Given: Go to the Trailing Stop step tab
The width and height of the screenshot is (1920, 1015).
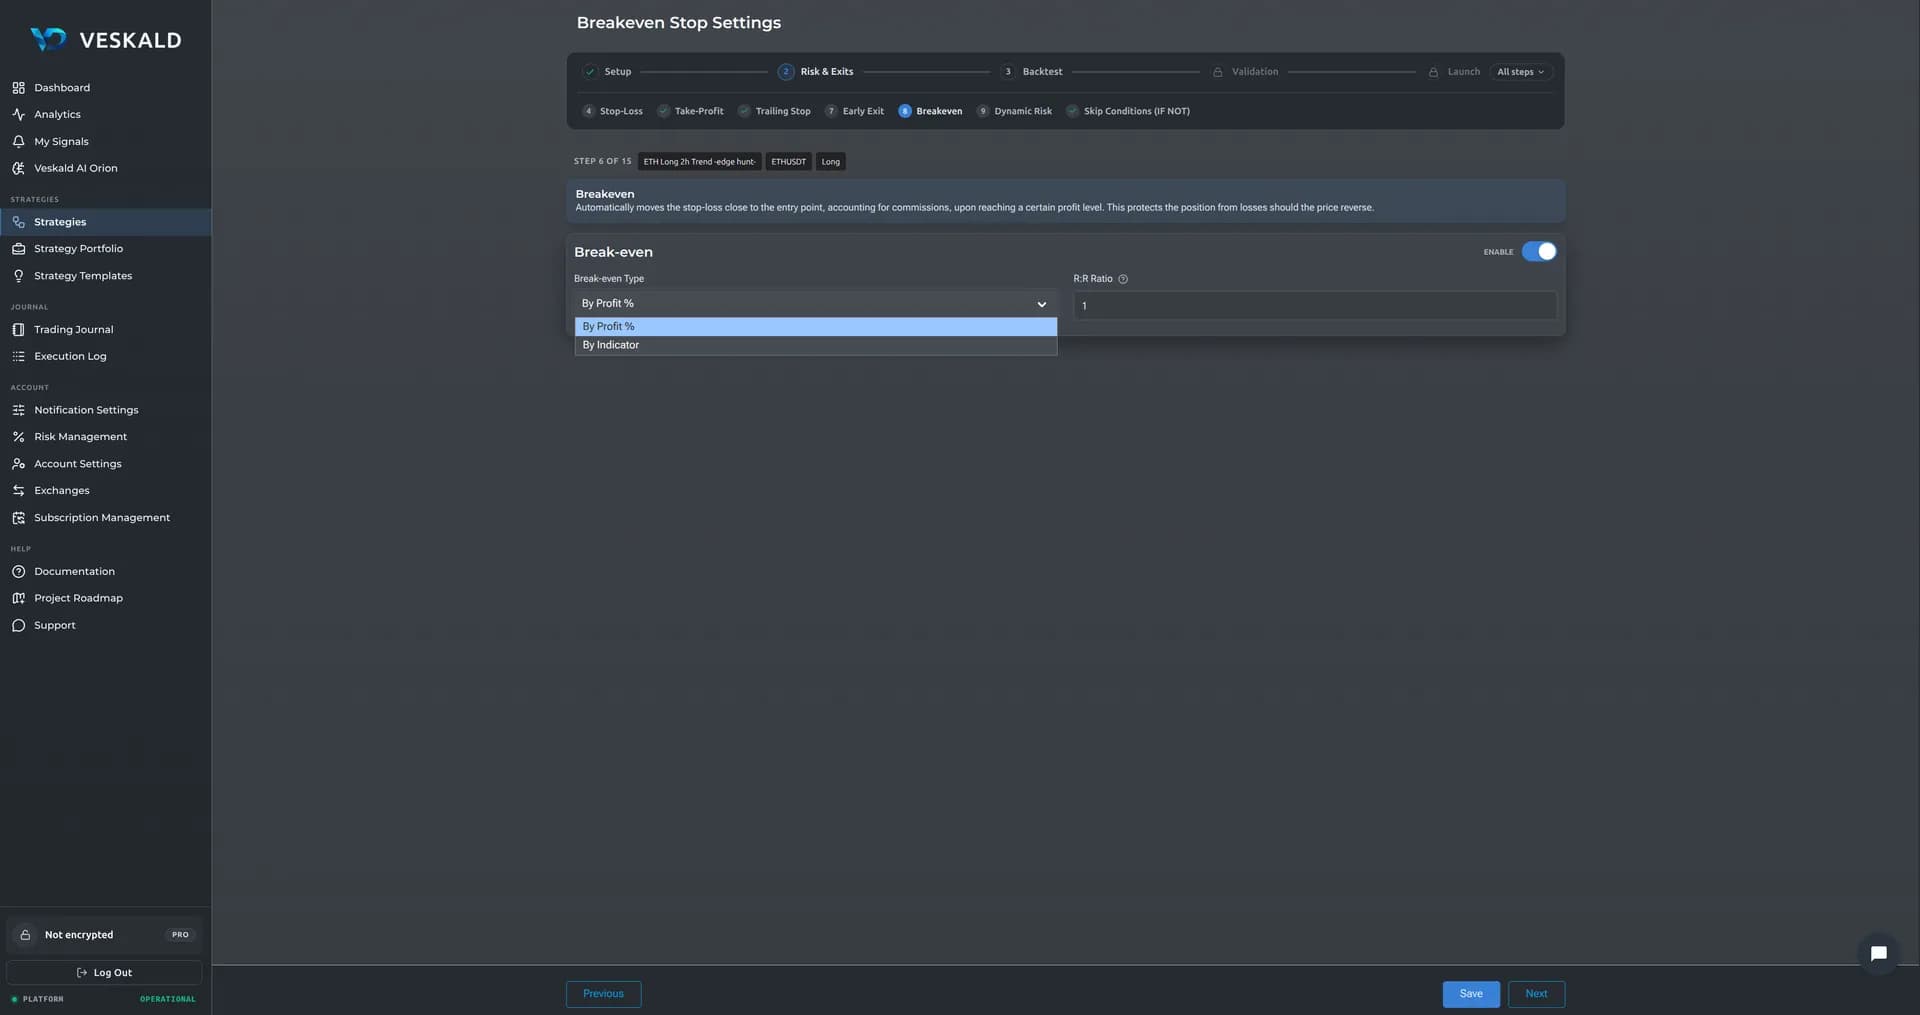Looking at the screenshot, I should click(774, 111).
